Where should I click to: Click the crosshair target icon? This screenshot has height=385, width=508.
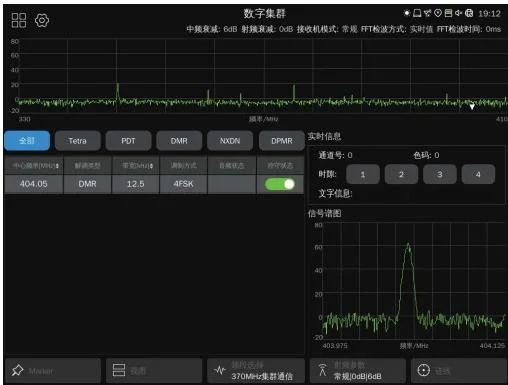424,370
